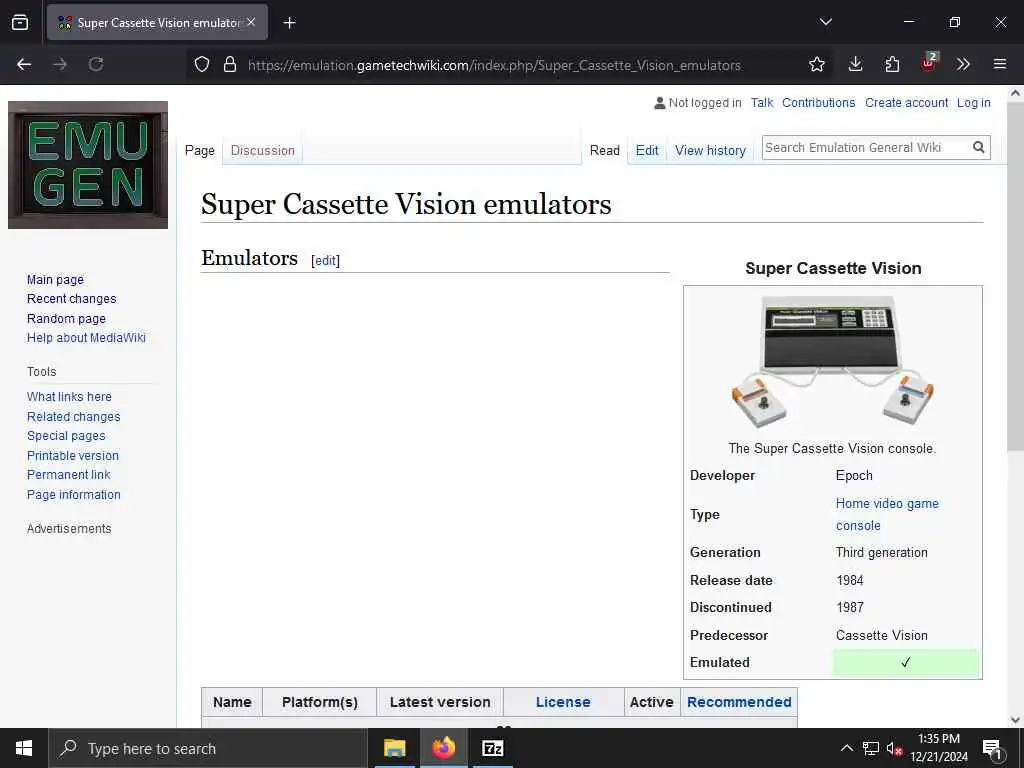
Task: Show hidden system tray icons
Action: [846, 748]
